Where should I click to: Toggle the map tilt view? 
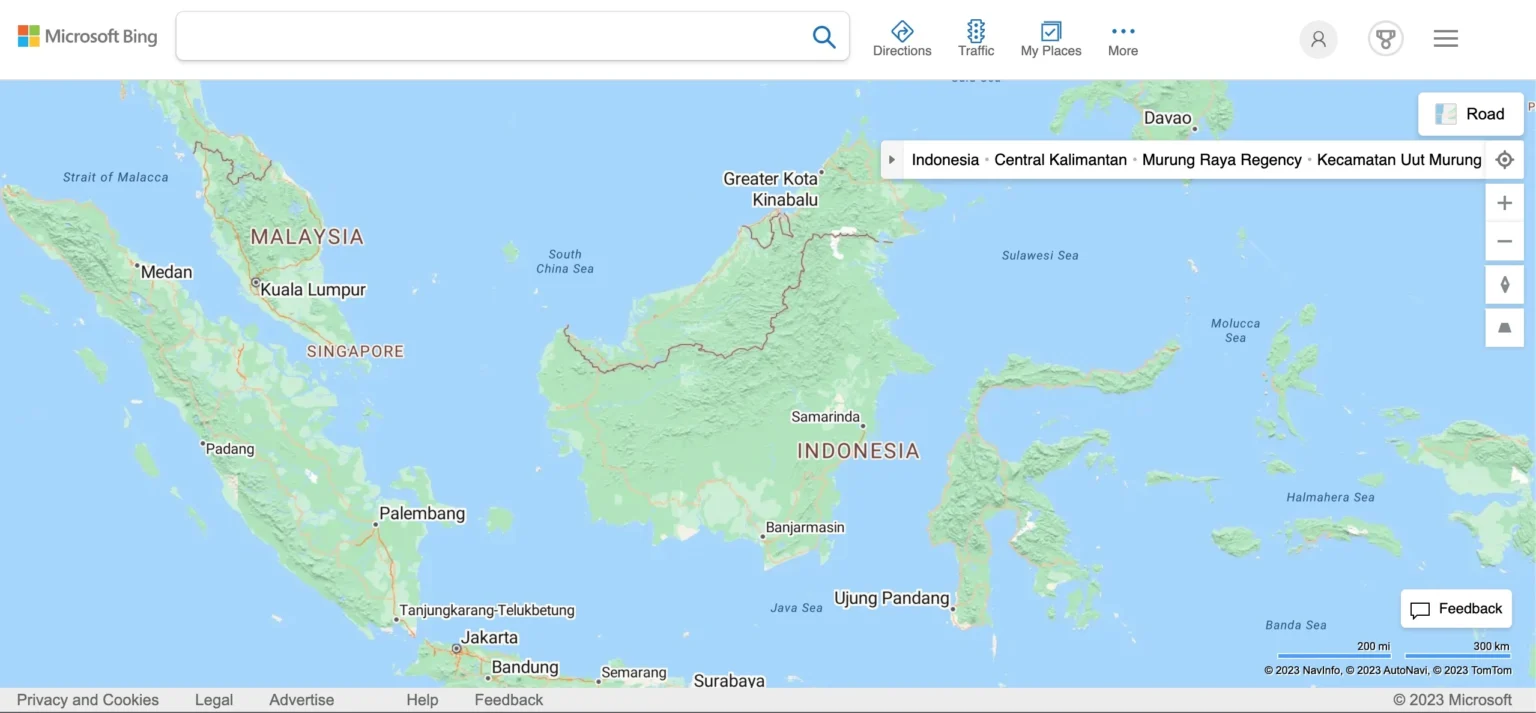click(1504, 327)
